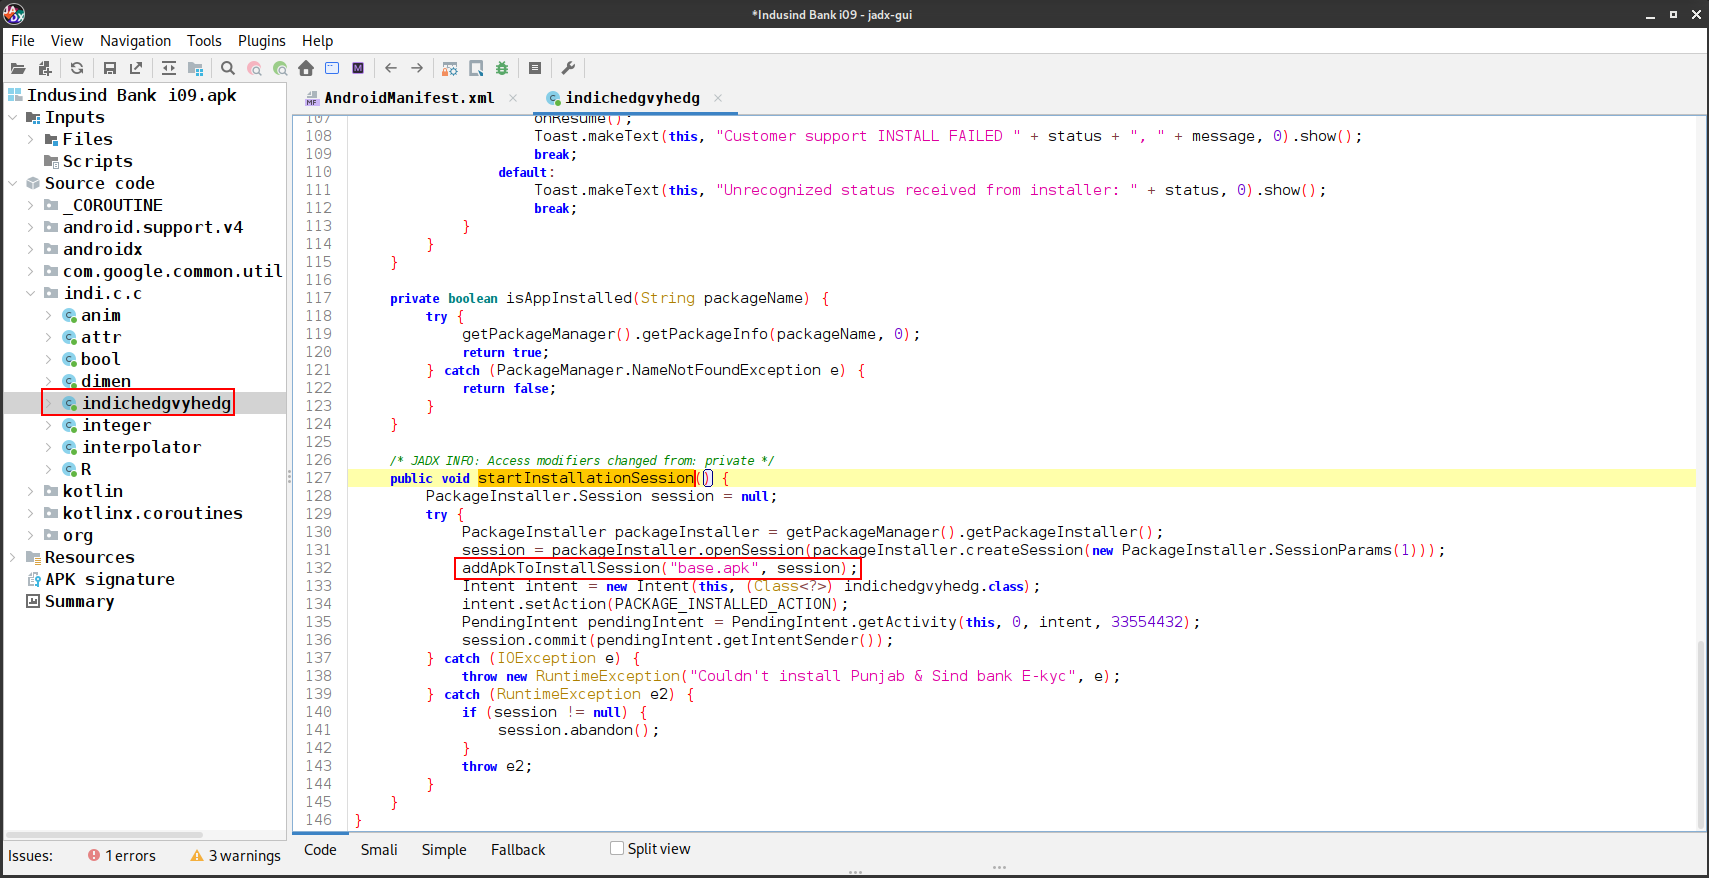Image resolution: width=1709 pixels, height=878 pixels.
Task: Open the Tools menu
Action: coord(204,41)
